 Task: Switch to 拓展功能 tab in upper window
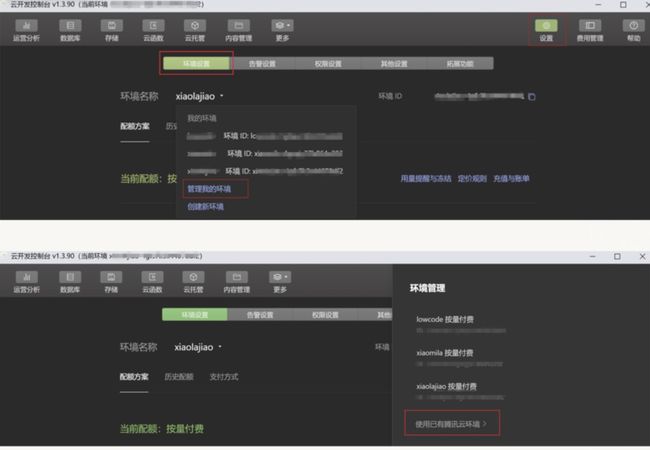tap(460, 63)
